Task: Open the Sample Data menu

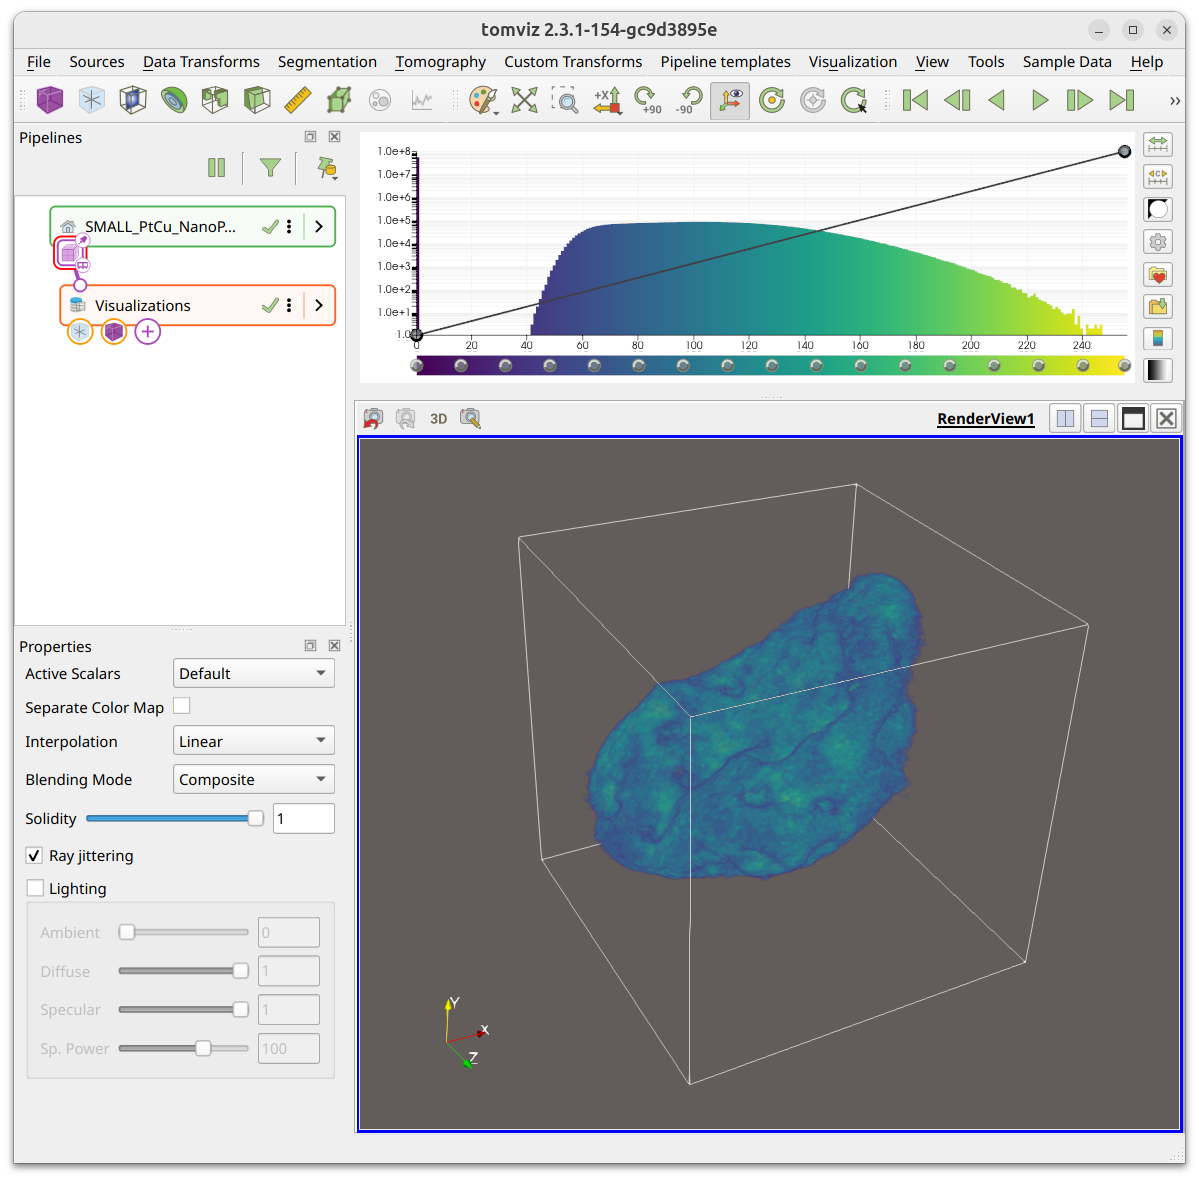Action: (1067, 62)
